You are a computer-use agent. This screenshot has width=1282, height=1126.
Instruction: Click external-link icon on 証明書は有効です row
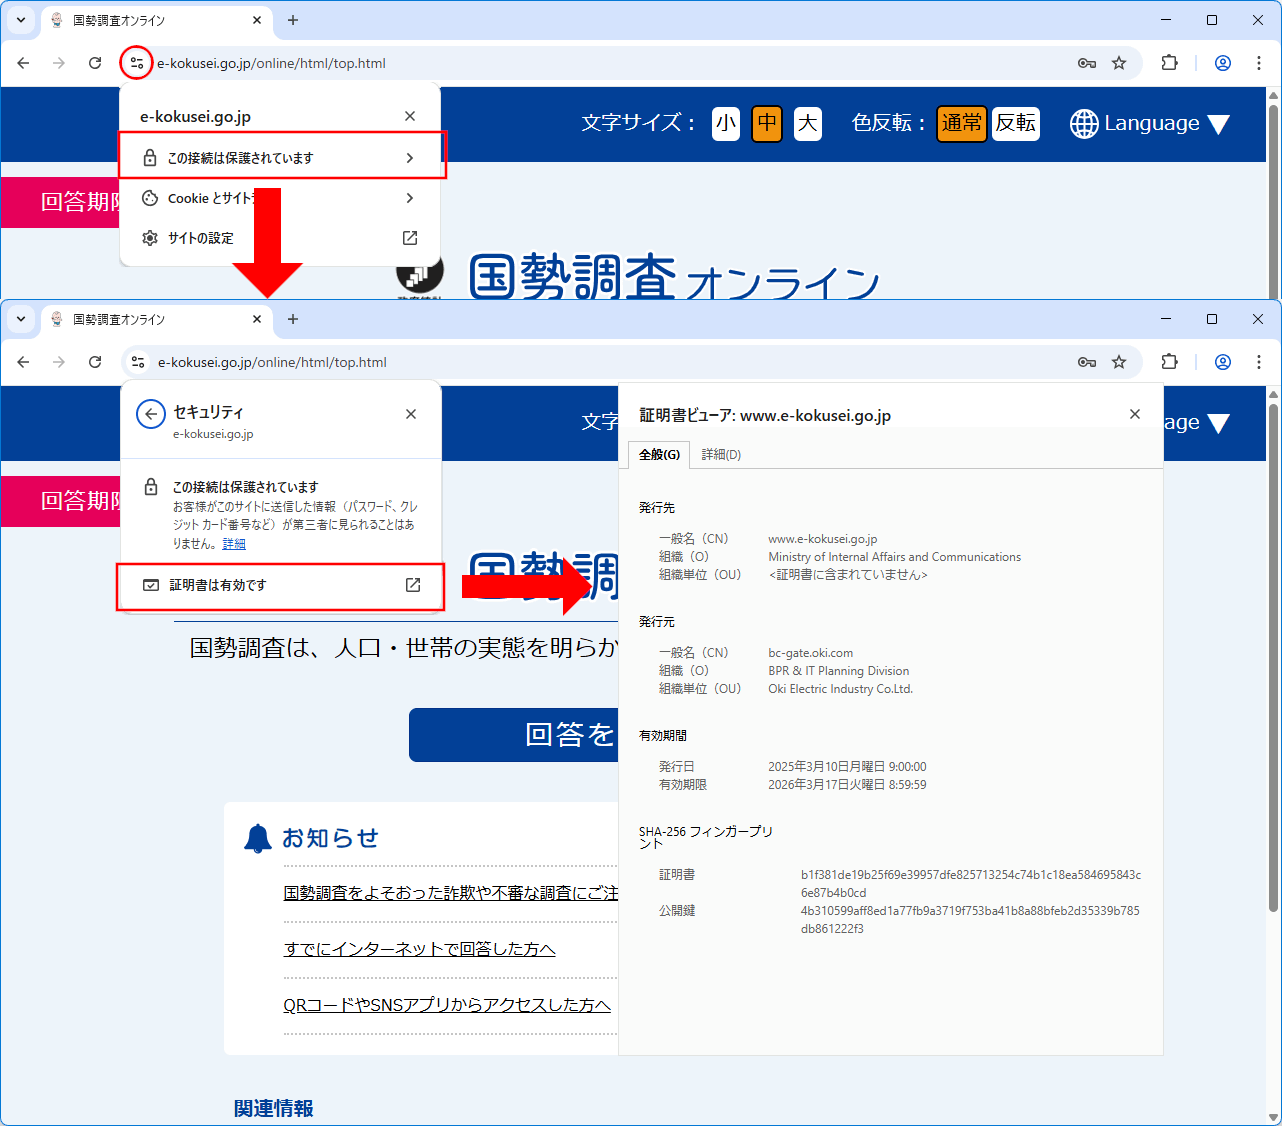(x=413, y=585)
